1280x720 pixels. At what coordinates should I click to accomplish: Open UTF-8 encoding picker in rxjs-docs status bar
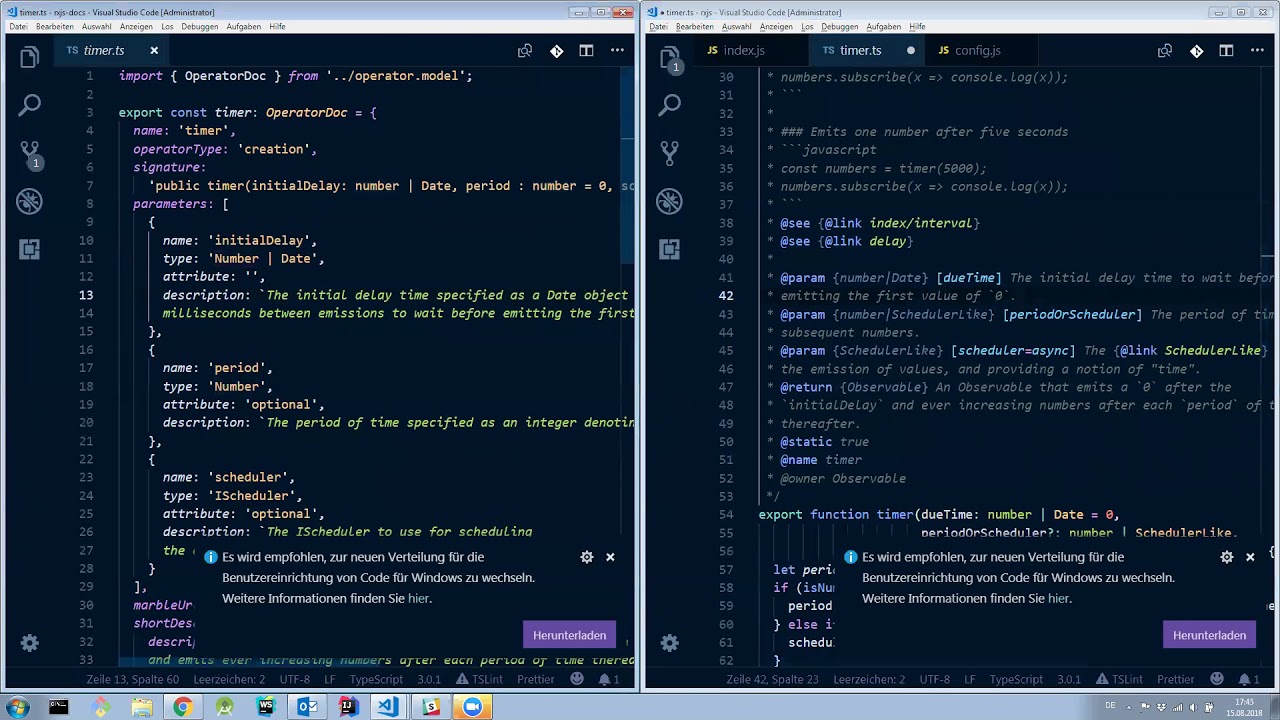click(295, 679)
